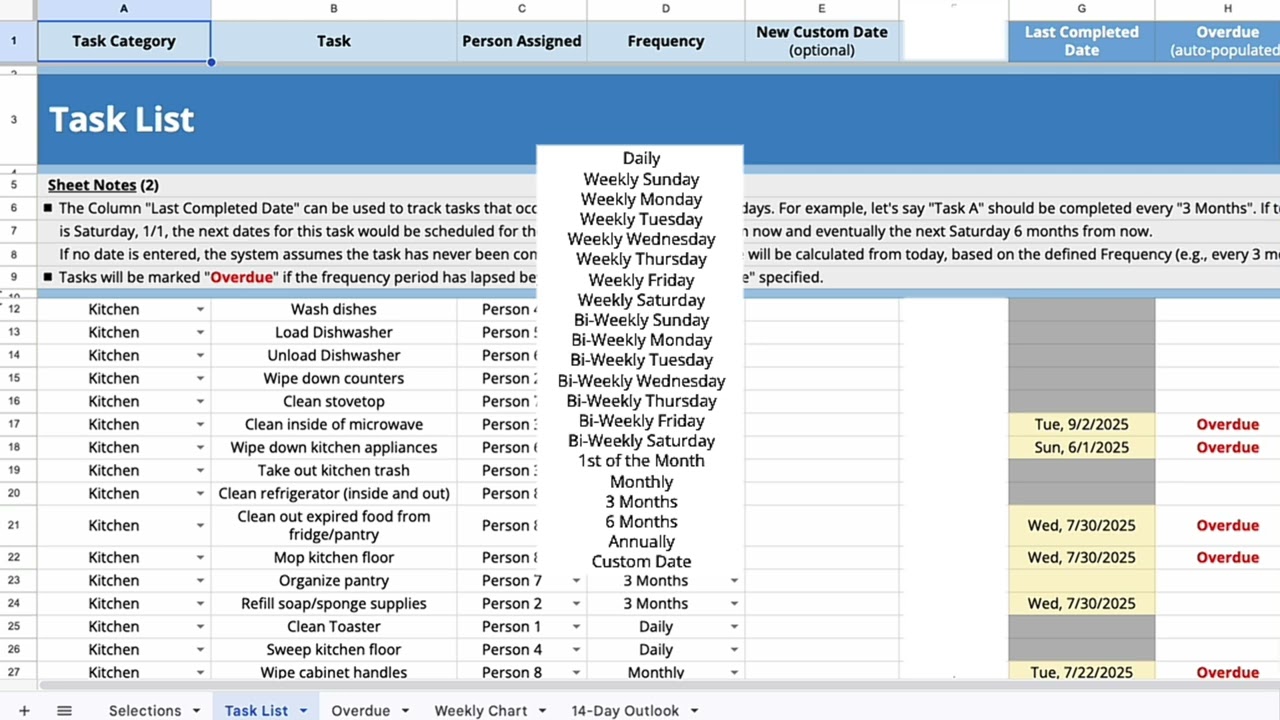
Task: Choose Bi-Weekly Monday from the frequency list
Action: [641, 340]
